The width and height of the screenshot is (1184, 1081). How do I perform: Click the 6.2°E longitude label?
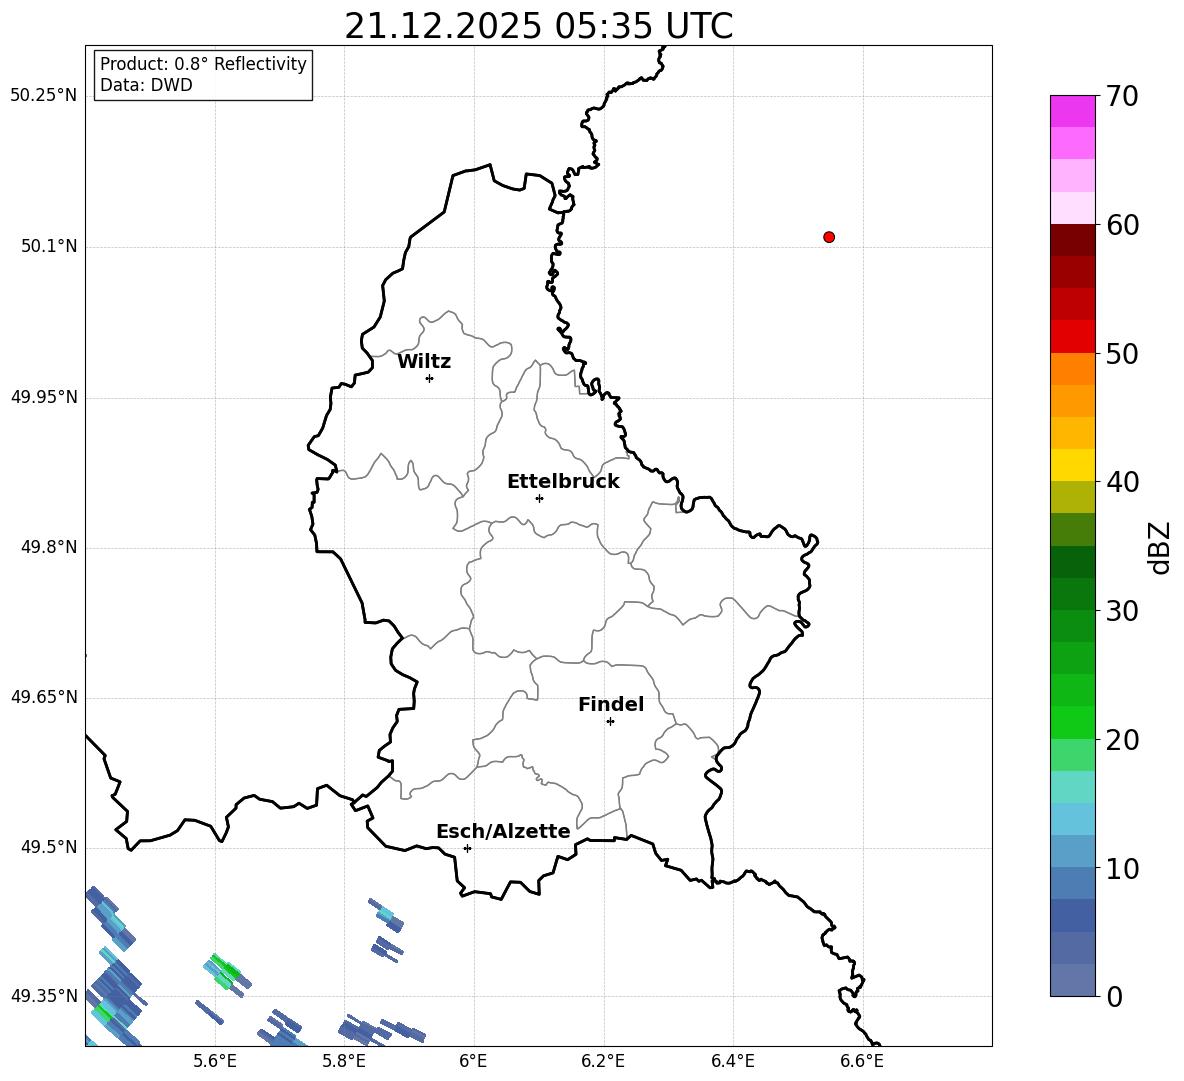pos(603,1062)
